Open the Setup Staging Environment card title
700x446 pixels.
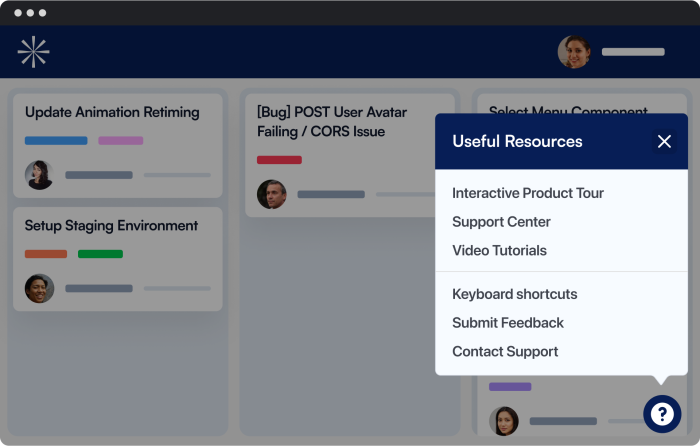tap(111, 225)
